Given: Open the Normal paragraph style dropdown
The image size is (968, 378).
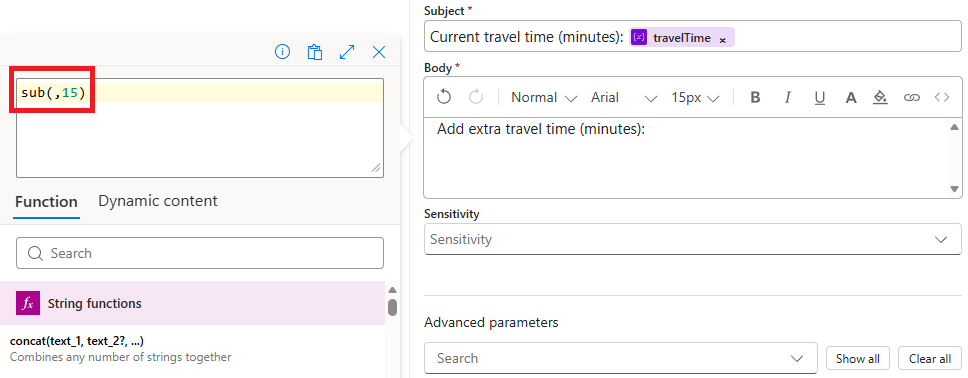Looking at the screenshot, I should coord(544,98).
